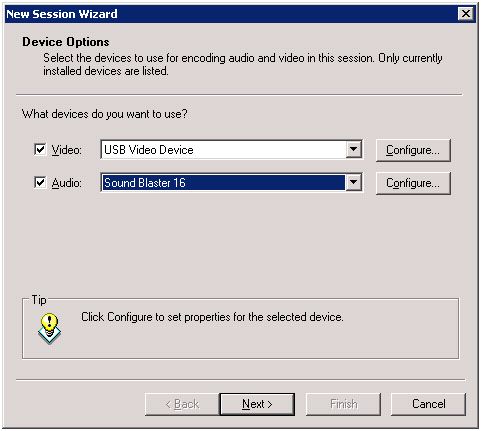Click the Tip text about Configure

click(212, 317)
